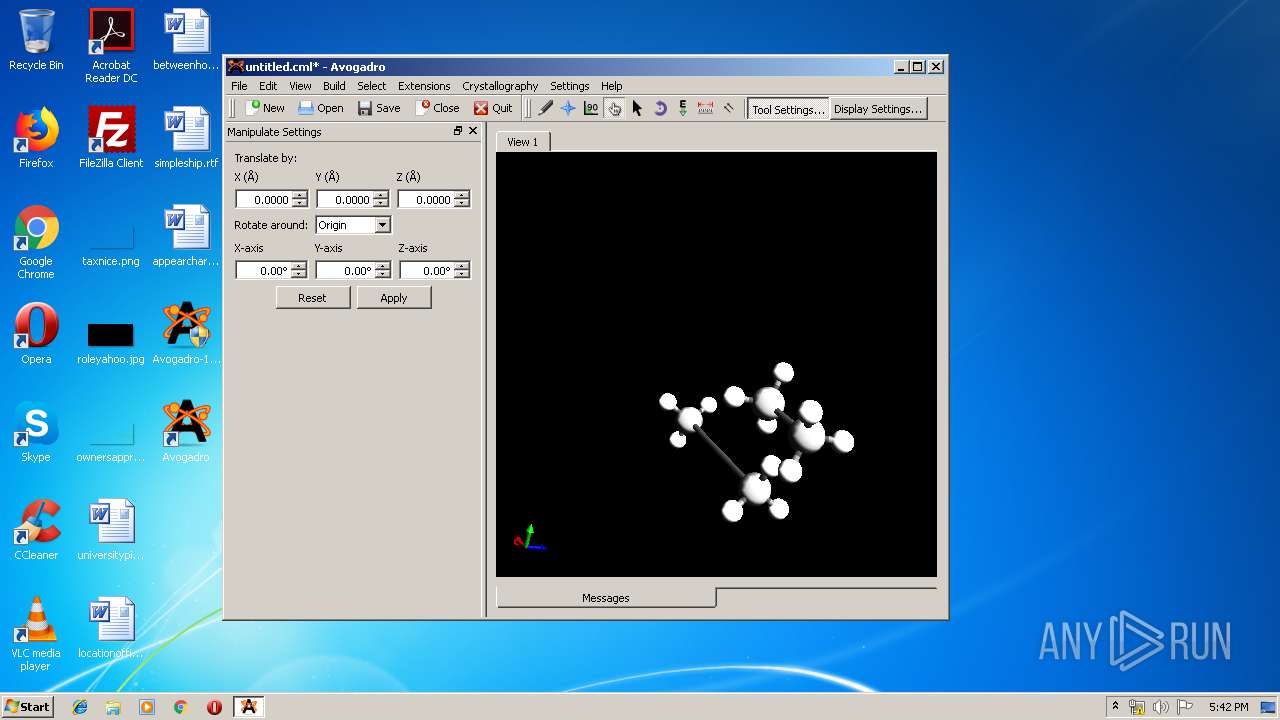This screenshot has height=720, width=1280.
Task: Increase Z-axis rotation with up arrow
Action: point(462,267)
